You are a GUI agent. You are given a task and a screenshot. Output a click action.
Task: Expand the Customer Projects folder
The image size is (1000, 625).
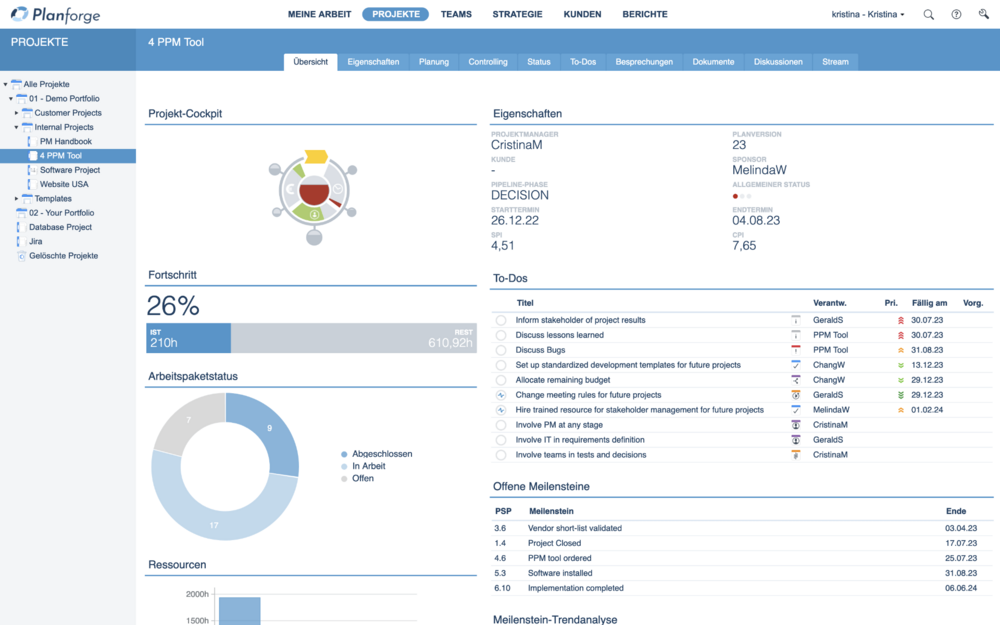[x=16, y=113]
